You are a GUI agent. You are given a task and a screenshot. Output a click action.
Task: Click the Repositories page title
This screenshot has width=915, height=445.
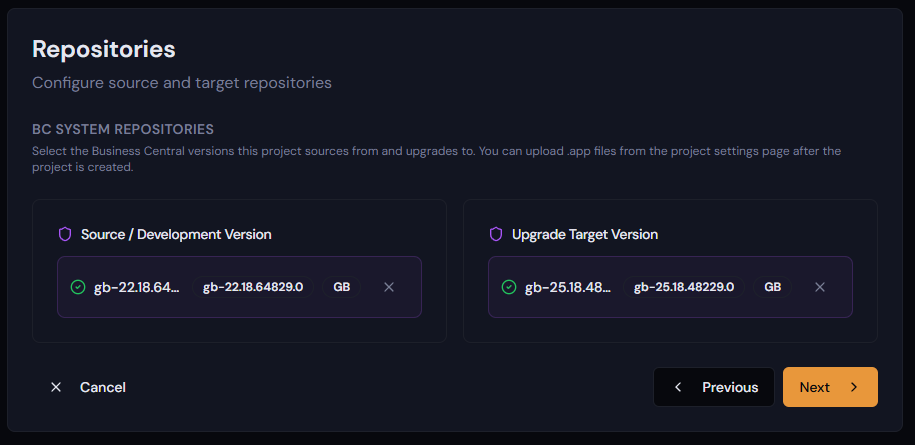tap(104, 49)
